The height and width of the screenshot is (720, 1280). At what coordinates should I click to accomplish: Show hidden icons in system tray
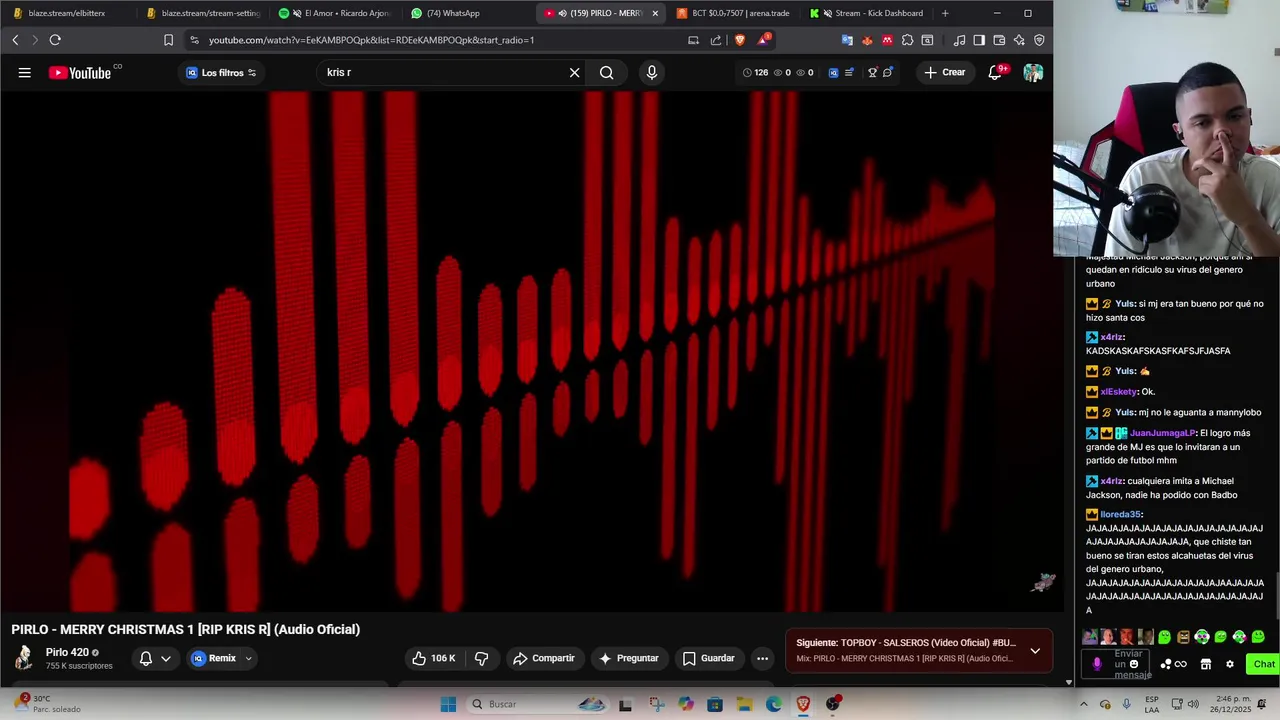click(x=1083, y=704)
